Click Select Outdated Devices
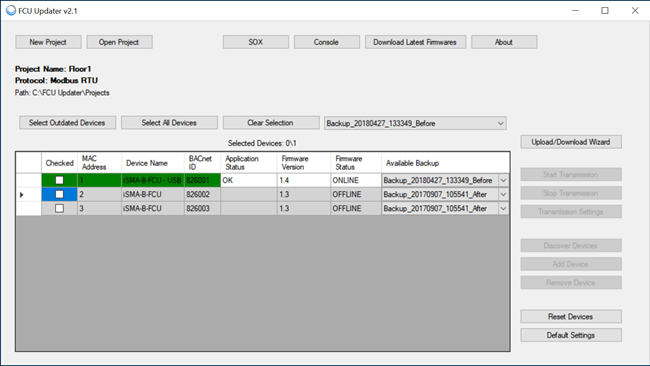 tap(67, 123)
